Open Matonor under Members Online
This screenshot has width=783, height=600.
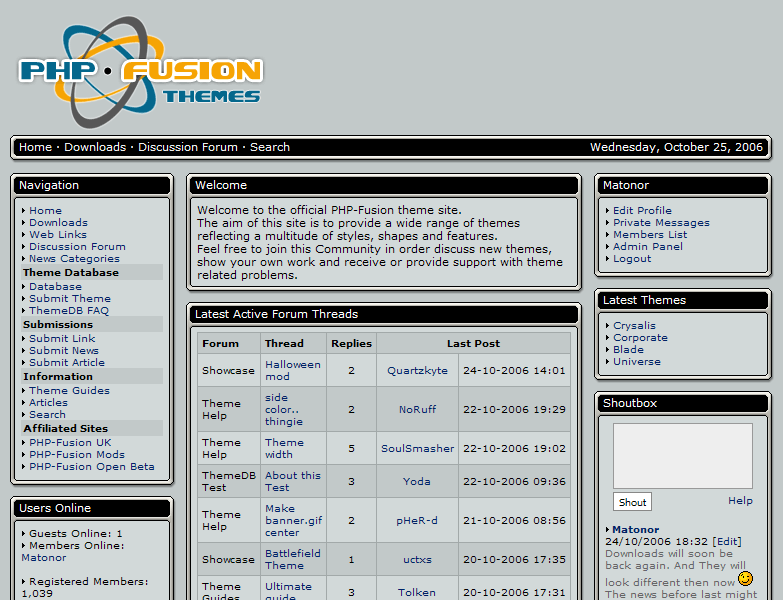43,558
